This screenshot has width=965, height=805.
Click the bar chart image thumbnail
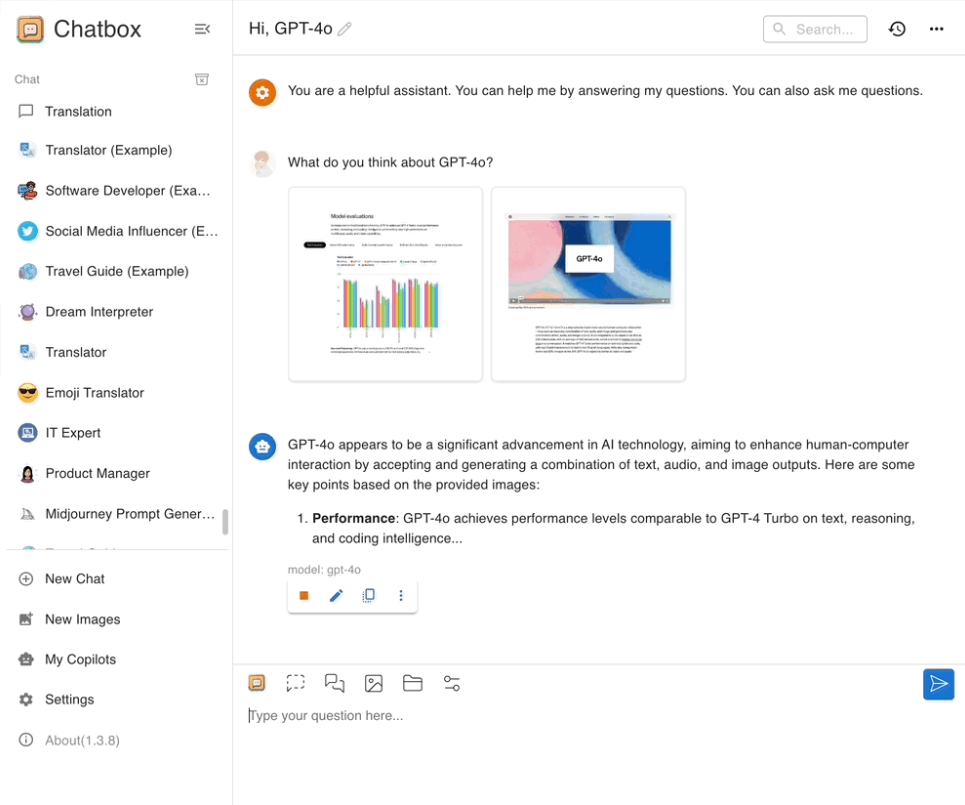click(x=385, y=284)
